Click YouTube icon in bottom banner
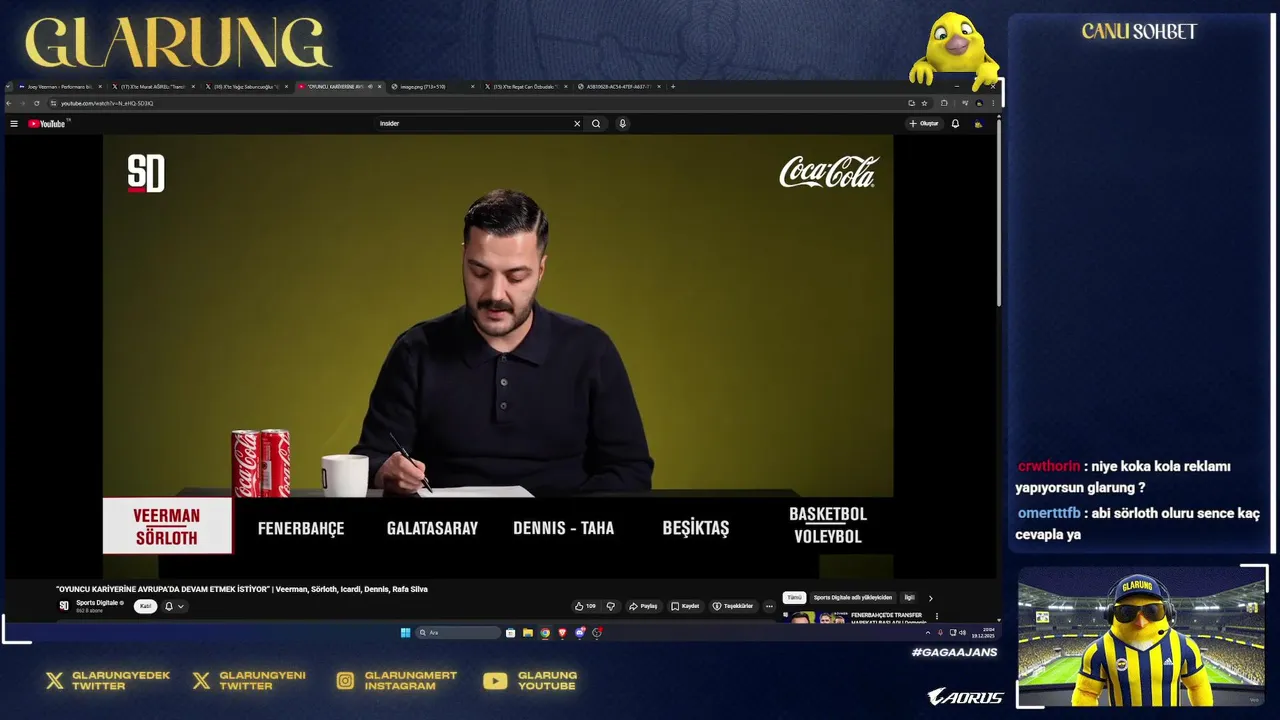Screen dimensions: 1280x720 (495, 681)
